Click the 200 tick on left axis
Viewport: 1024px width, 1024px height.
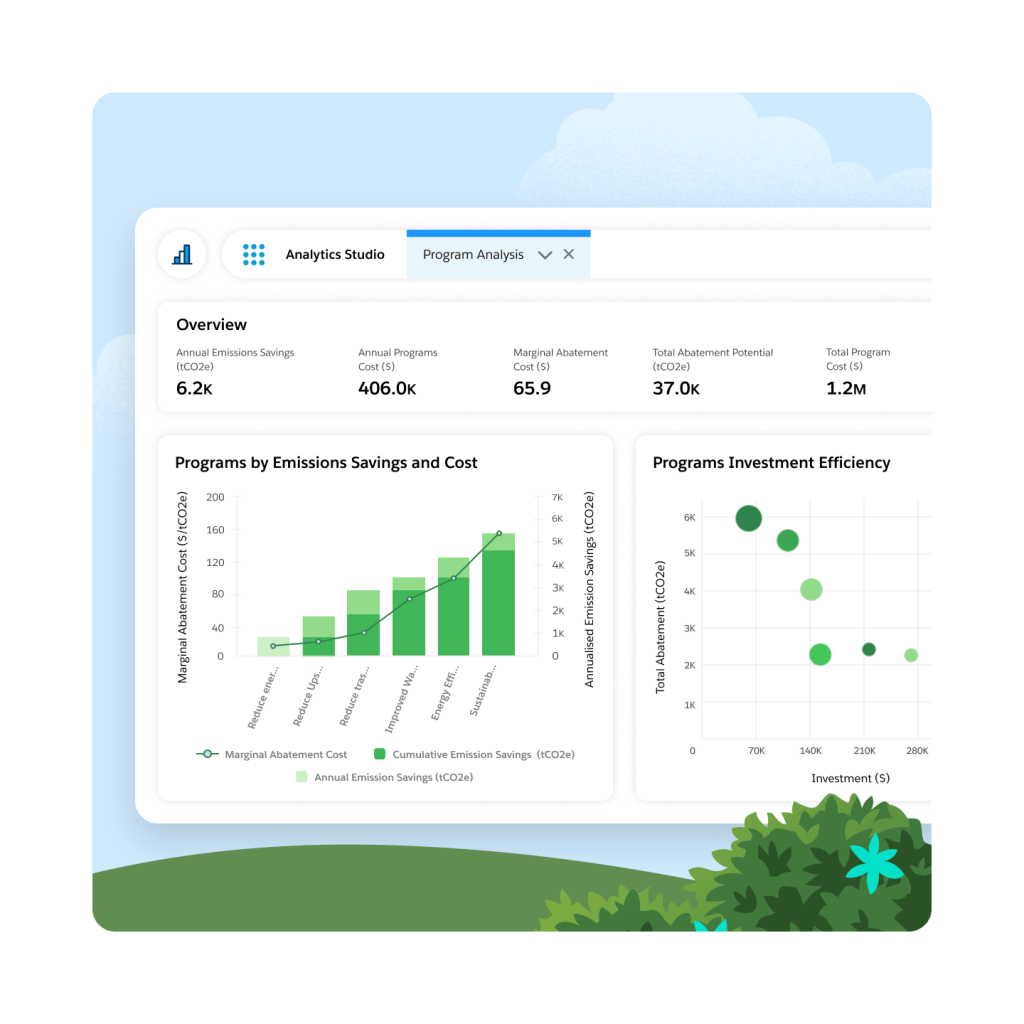coord(215,497)
